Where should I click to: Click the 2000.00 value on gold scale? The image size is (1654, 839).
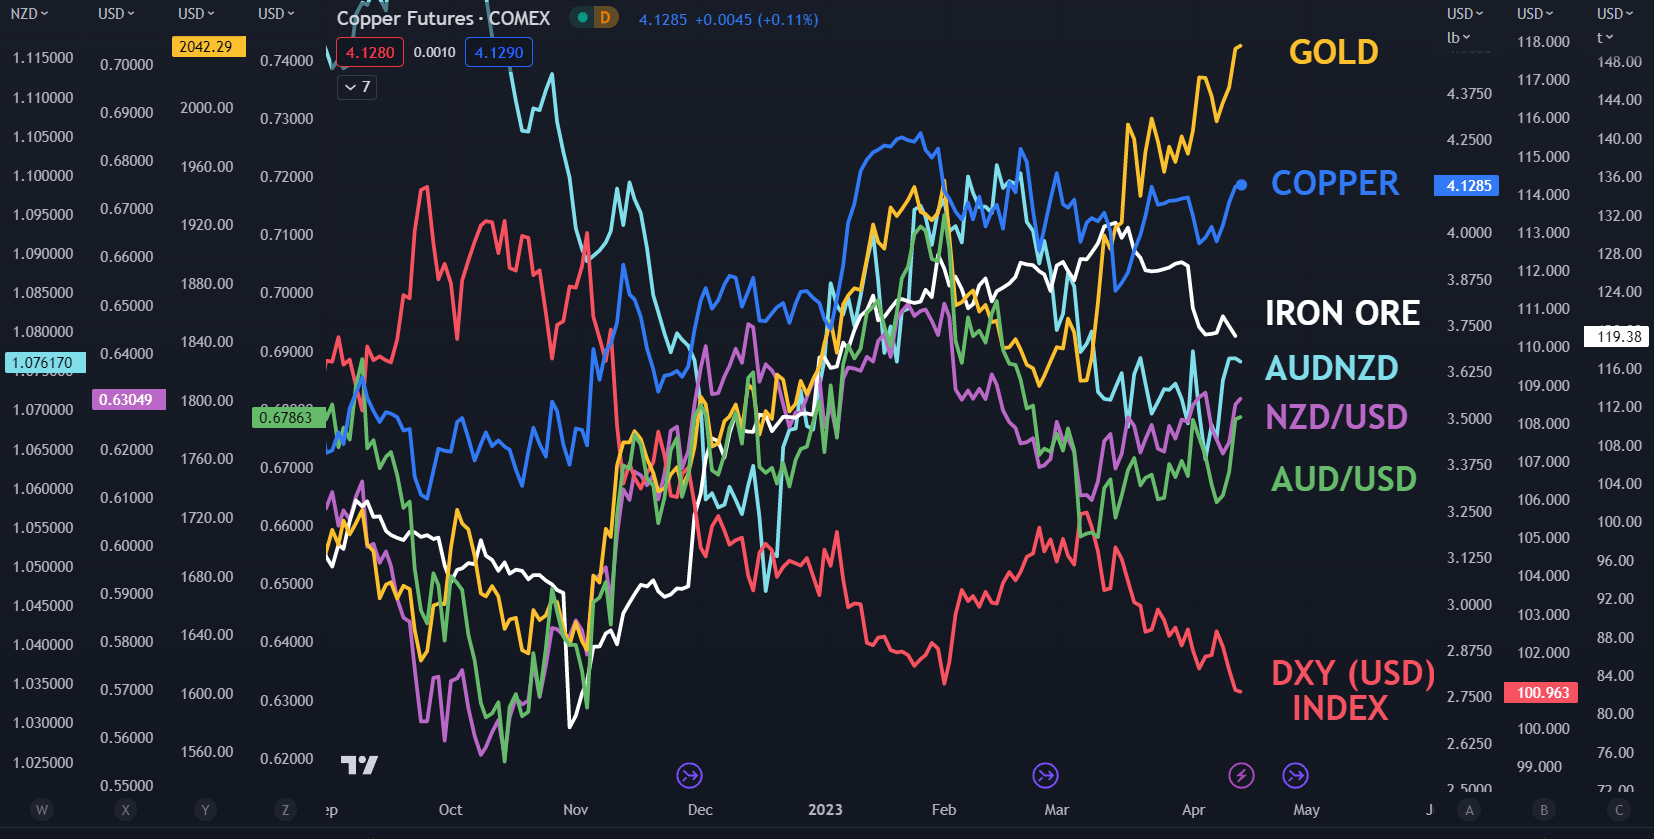click(207, 108)
